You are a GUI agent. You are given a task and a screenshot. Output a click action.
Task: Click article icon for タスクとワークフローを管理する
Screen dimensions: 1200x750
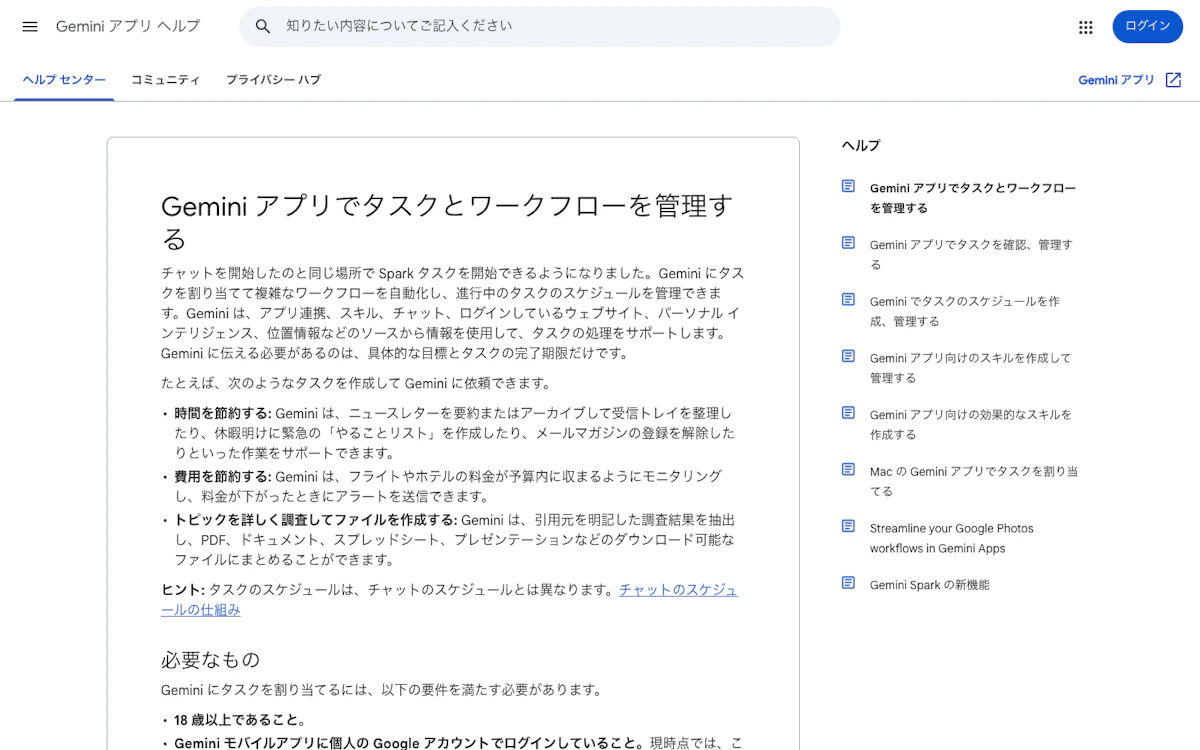[849, 186]
